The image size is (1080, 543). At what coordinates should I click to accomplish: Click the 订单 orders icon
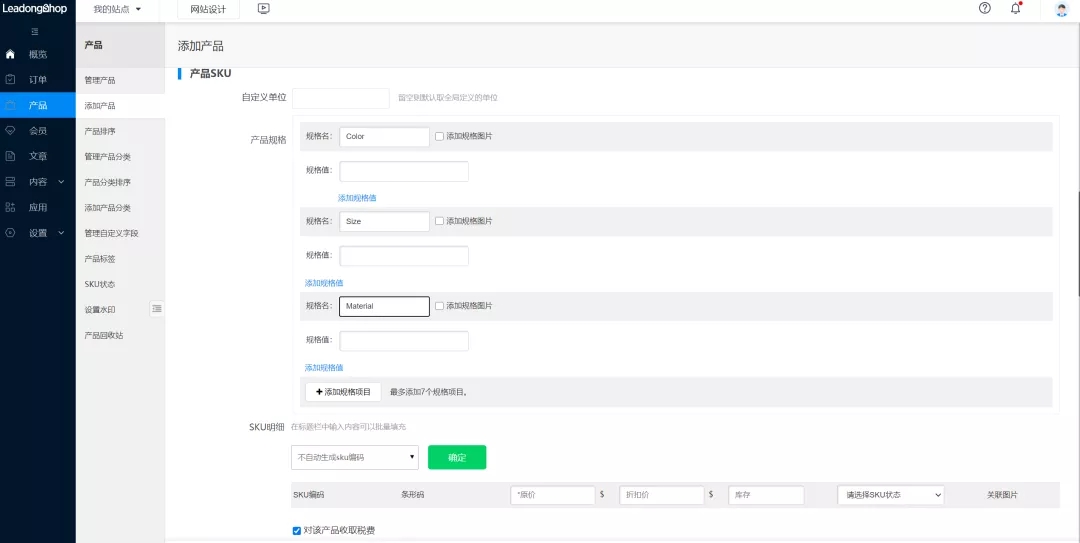tap(10, 79)
